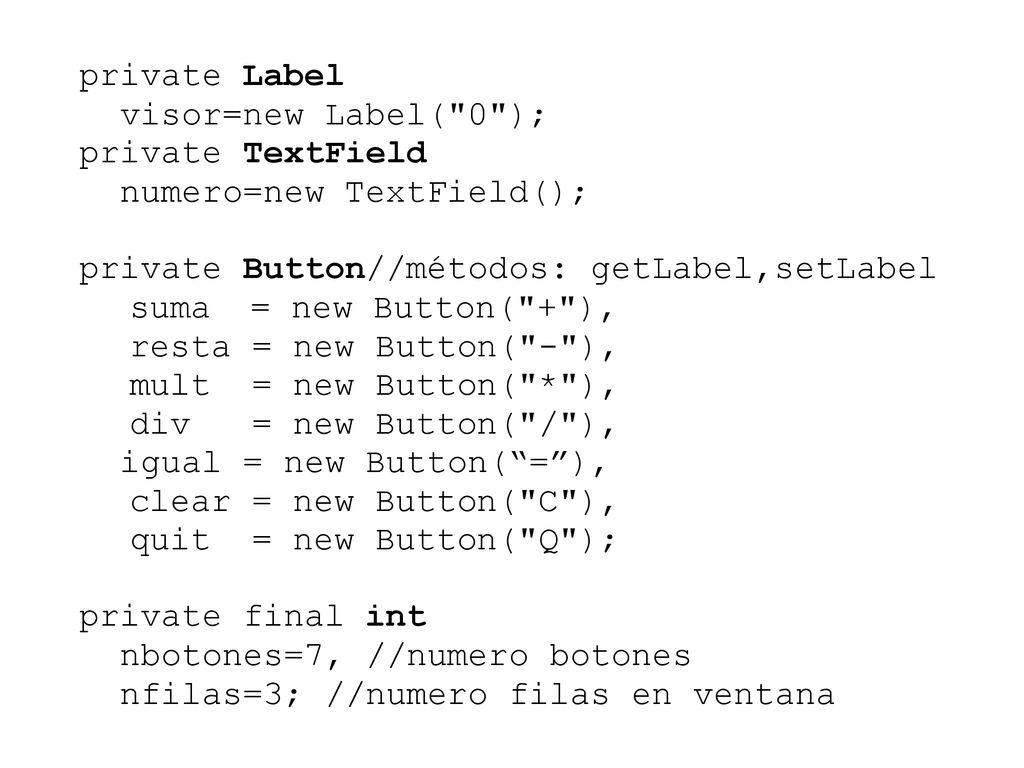Image resolution: width=1024 pixels, height=768 pixels.
Task: Click the mult variable name
Action: (169, 385)
